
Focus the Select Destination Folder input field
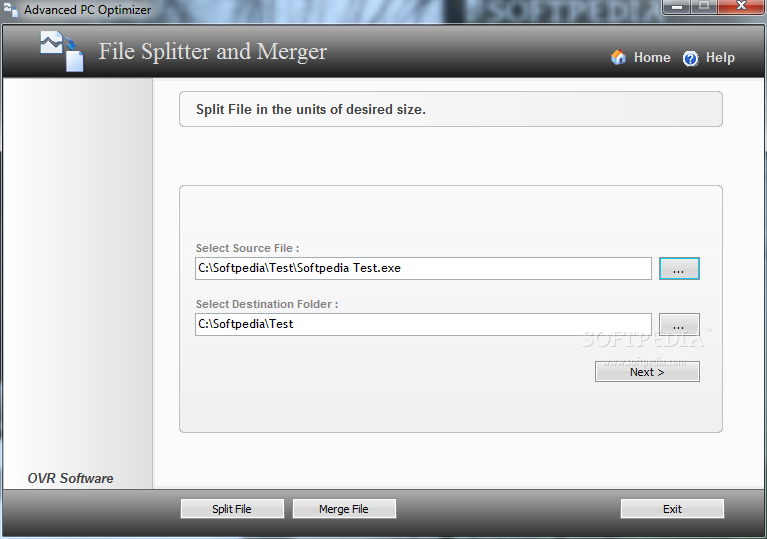point(423,324)
